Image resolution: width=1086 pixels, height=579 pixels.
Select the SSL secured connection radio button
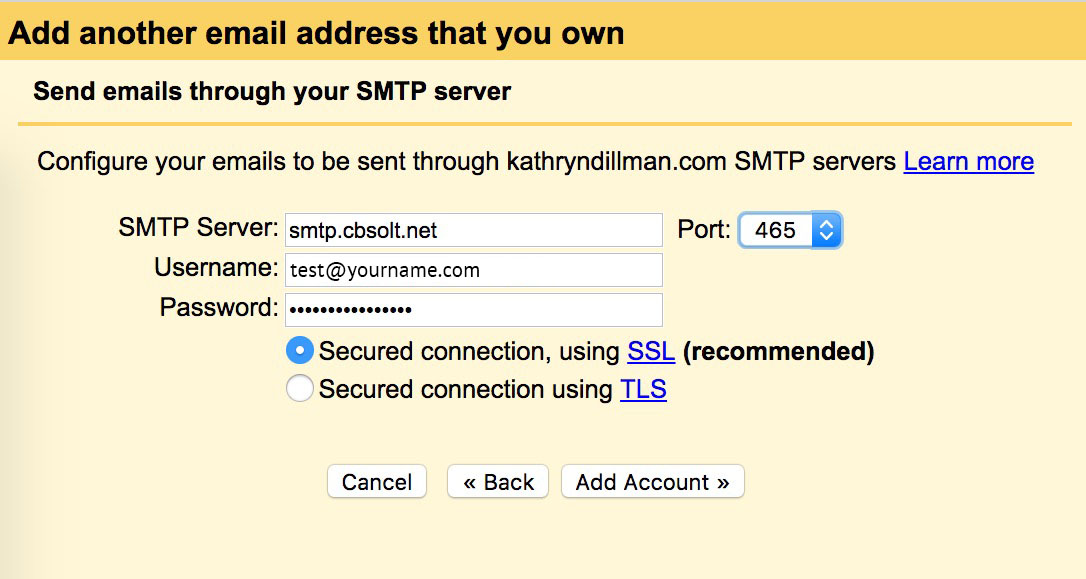click(300, 351)
